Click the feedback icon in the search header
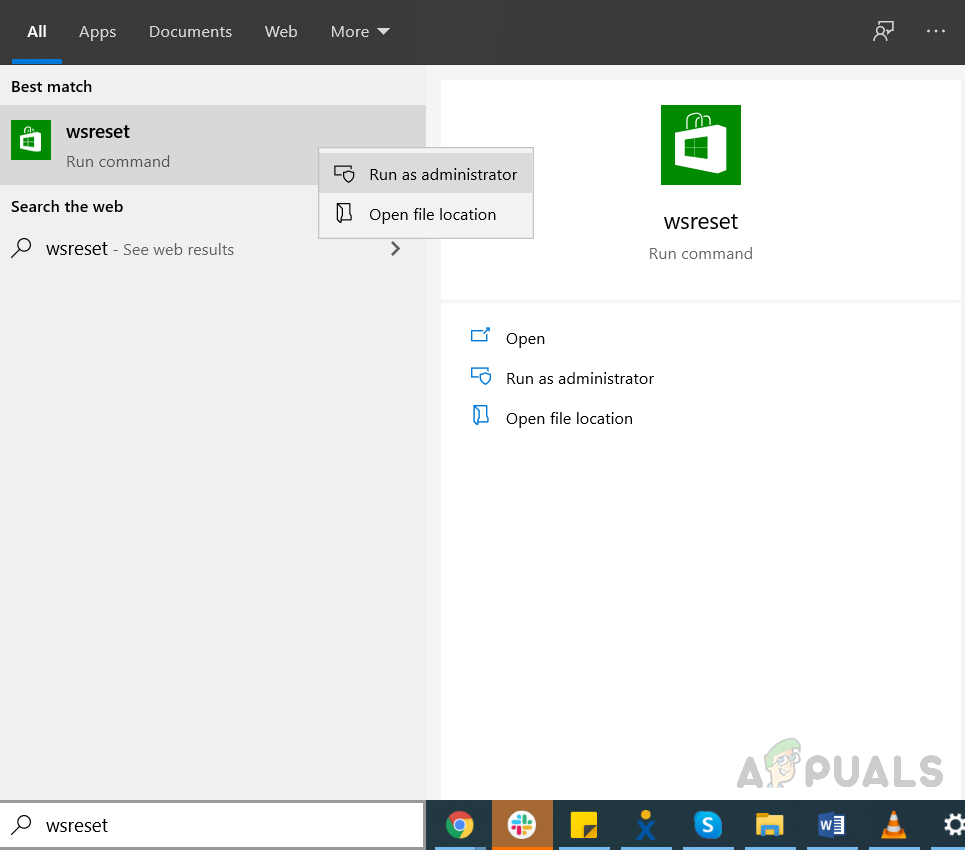 click(883, 31)
